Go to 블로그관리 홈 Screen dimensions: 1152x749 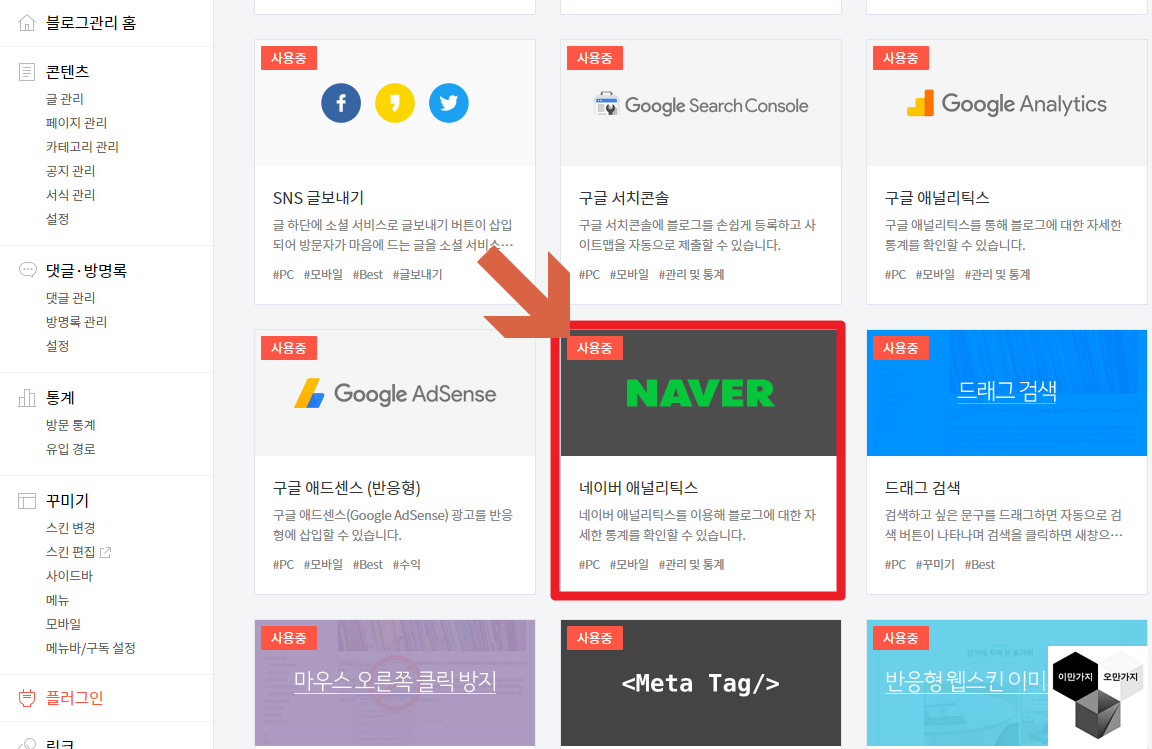tap(90, 23)
